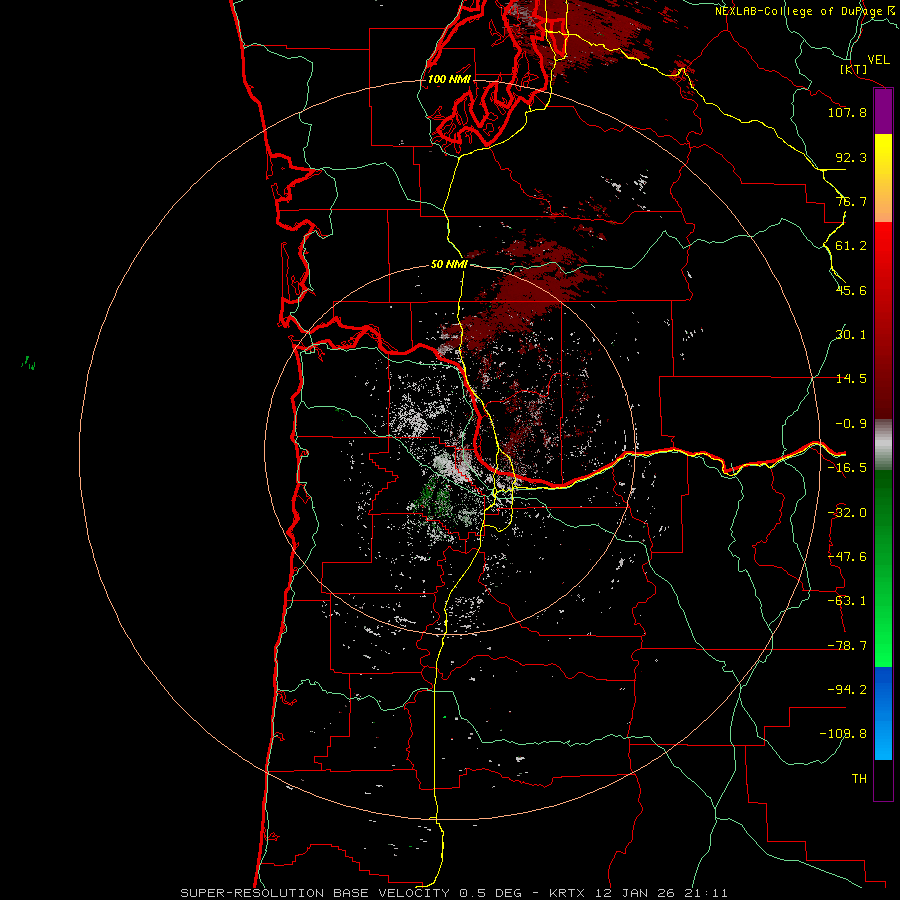Select the -109.8 velocity scale value
The image size is (900, 900).
click(x=843, y=734)
